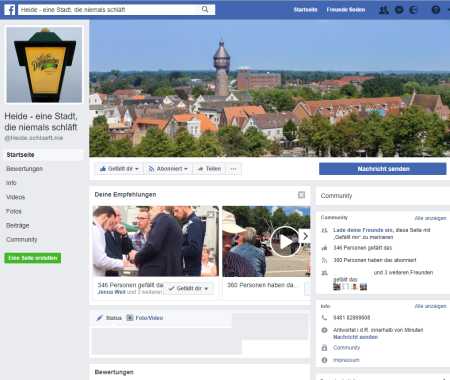Open the help question mark icon

tap(436, 10)
